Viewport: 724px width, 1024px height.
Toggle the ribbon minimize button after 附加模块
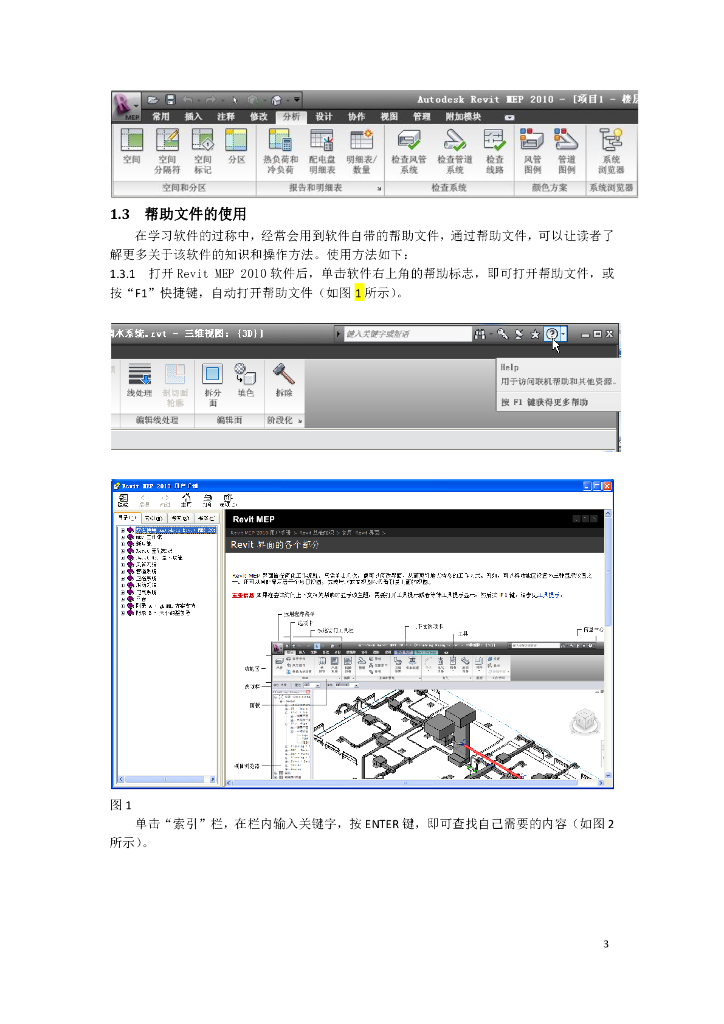[509, 117]
